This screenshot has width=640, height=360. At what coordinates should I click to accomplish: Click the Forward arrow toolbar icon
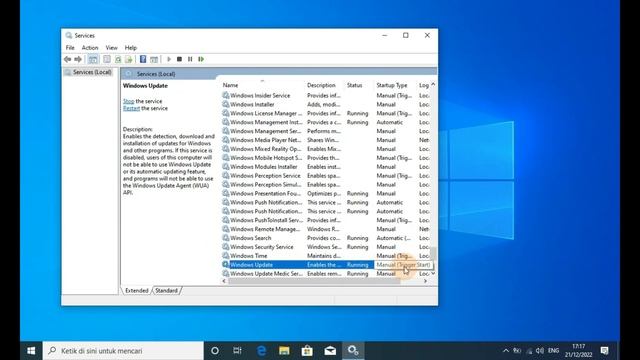[78, 59]
